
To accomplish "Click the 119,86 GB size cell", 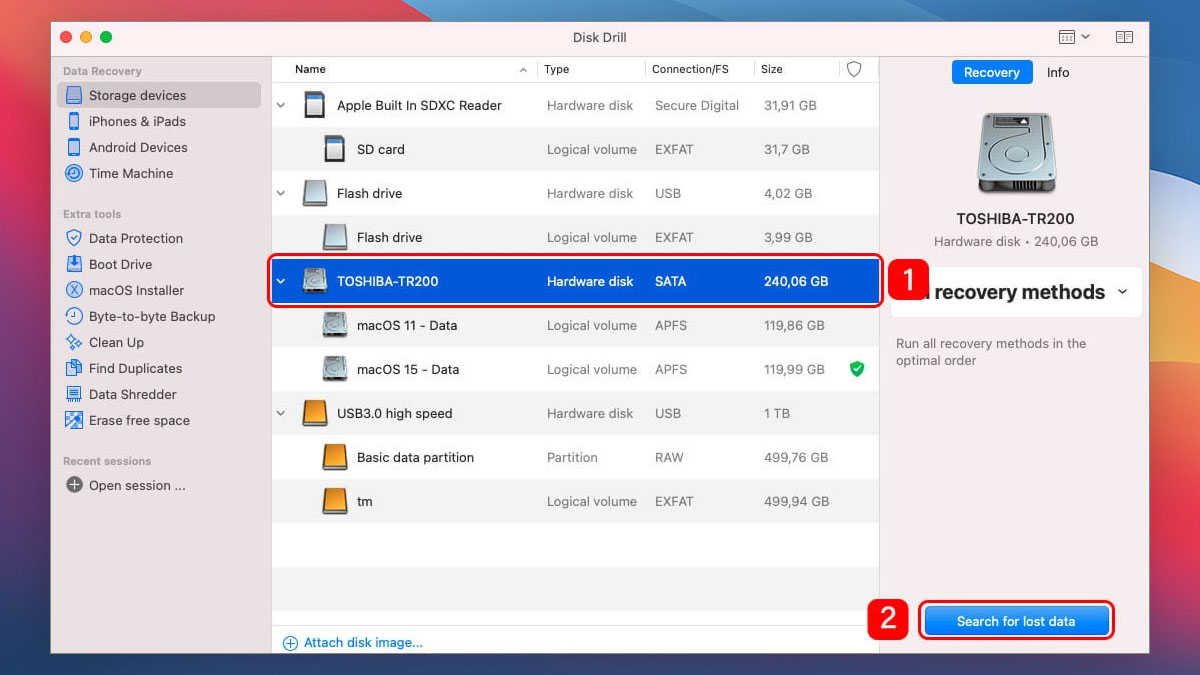I will [794, 325].
